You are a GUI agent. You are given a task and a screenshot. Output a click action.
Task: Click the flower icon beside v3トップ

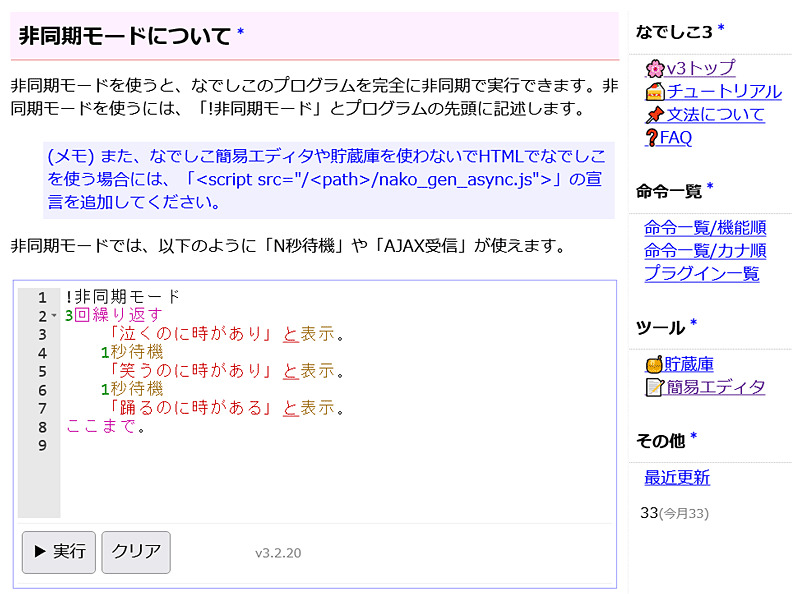tap(657, 67)
